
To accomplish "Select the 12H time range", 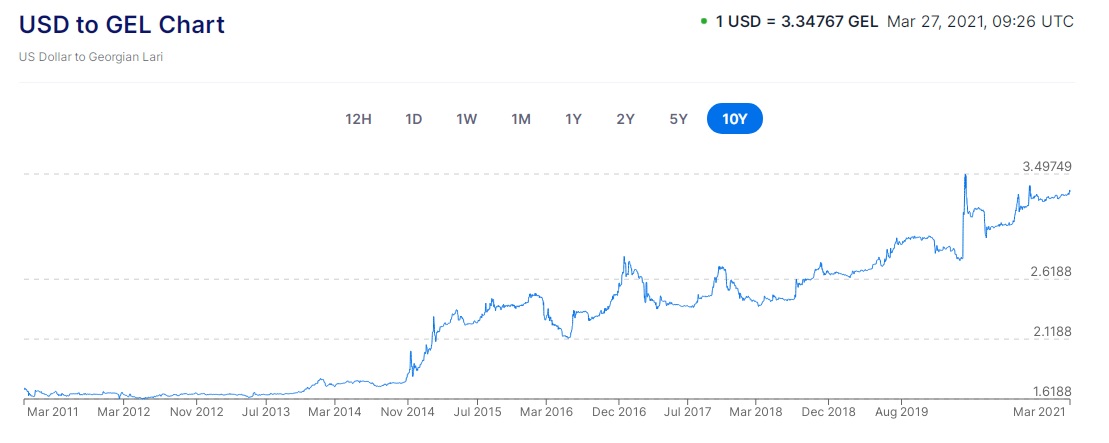I will [x=358, y=119].
